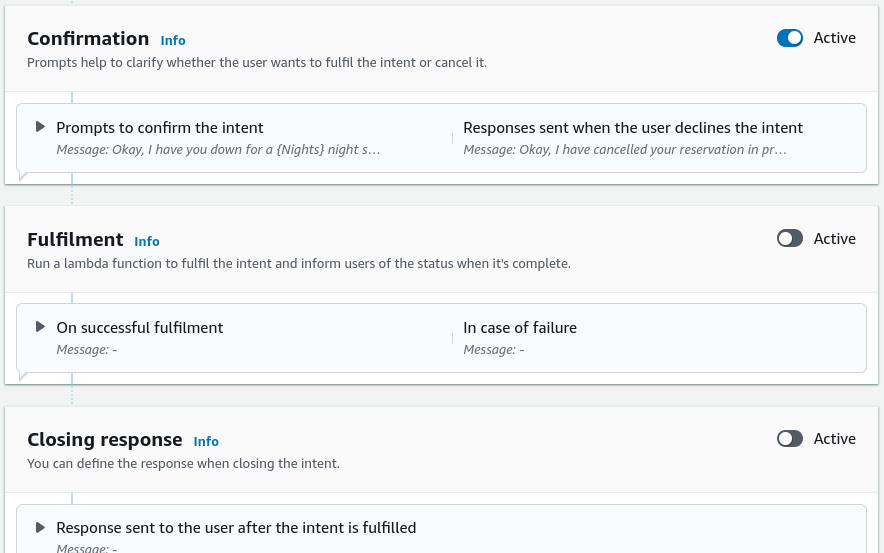Open the Info link beside Fulfilment
This screenshot has width=884, height=553.
click(x=147, y=241)
